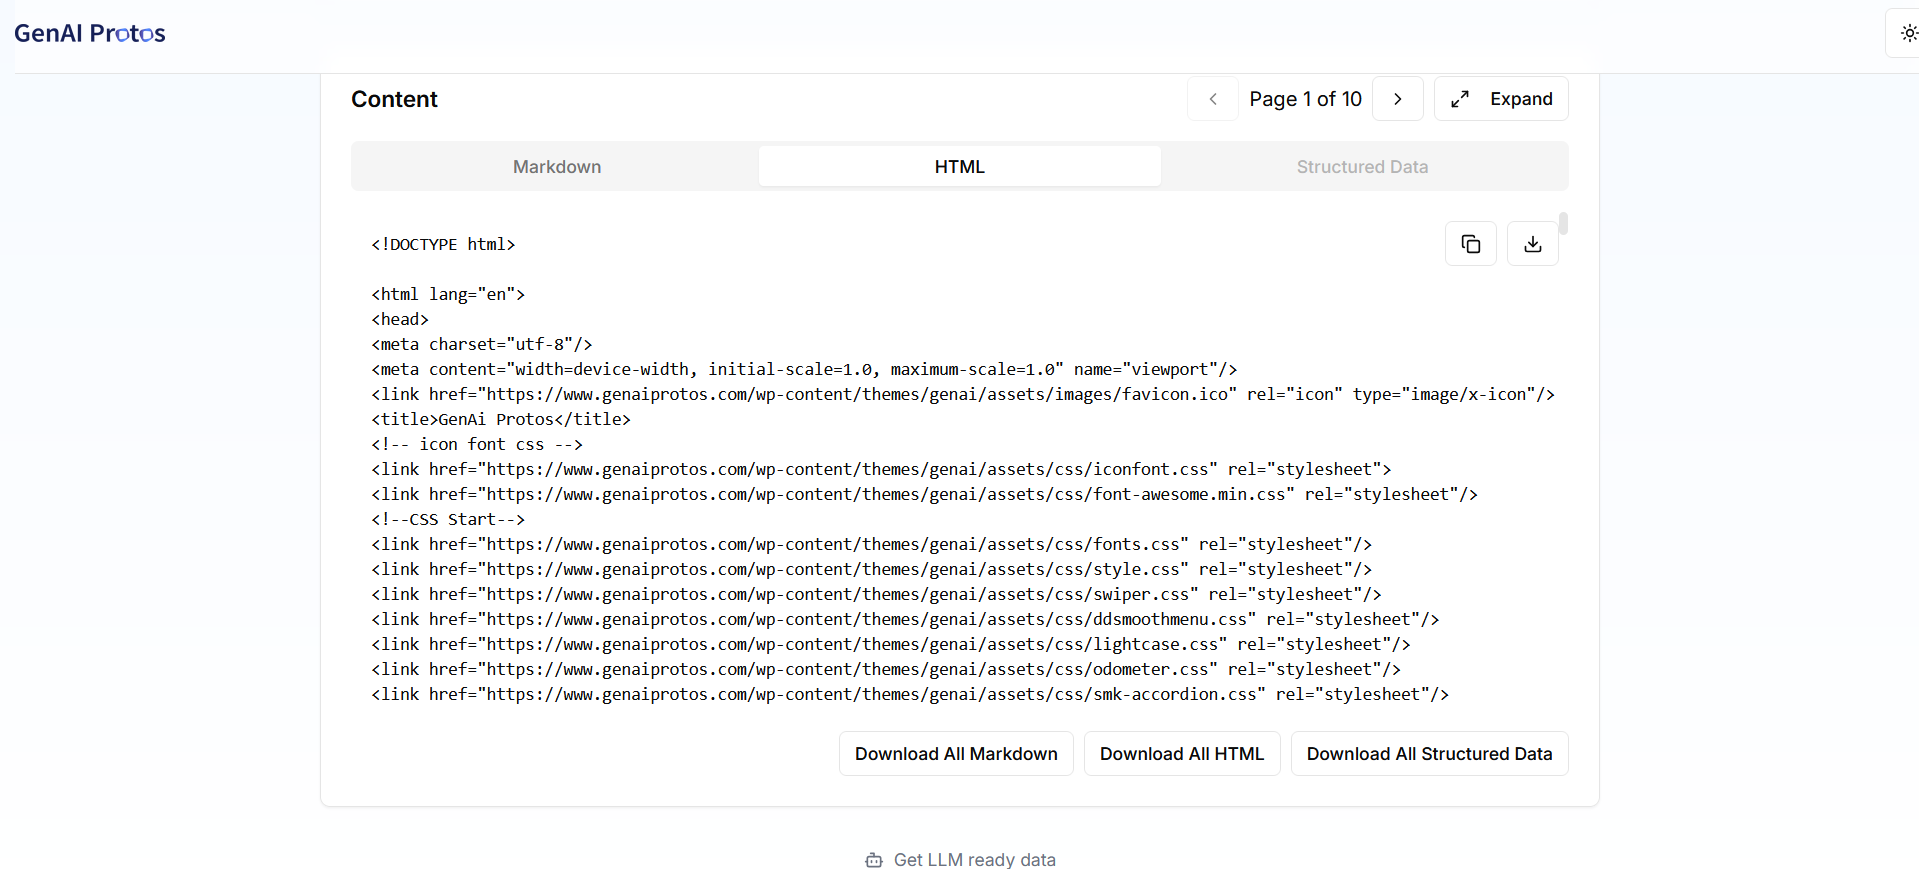
Task: Copy the HTML content to clipboard
Action: tap(1471, 244)
